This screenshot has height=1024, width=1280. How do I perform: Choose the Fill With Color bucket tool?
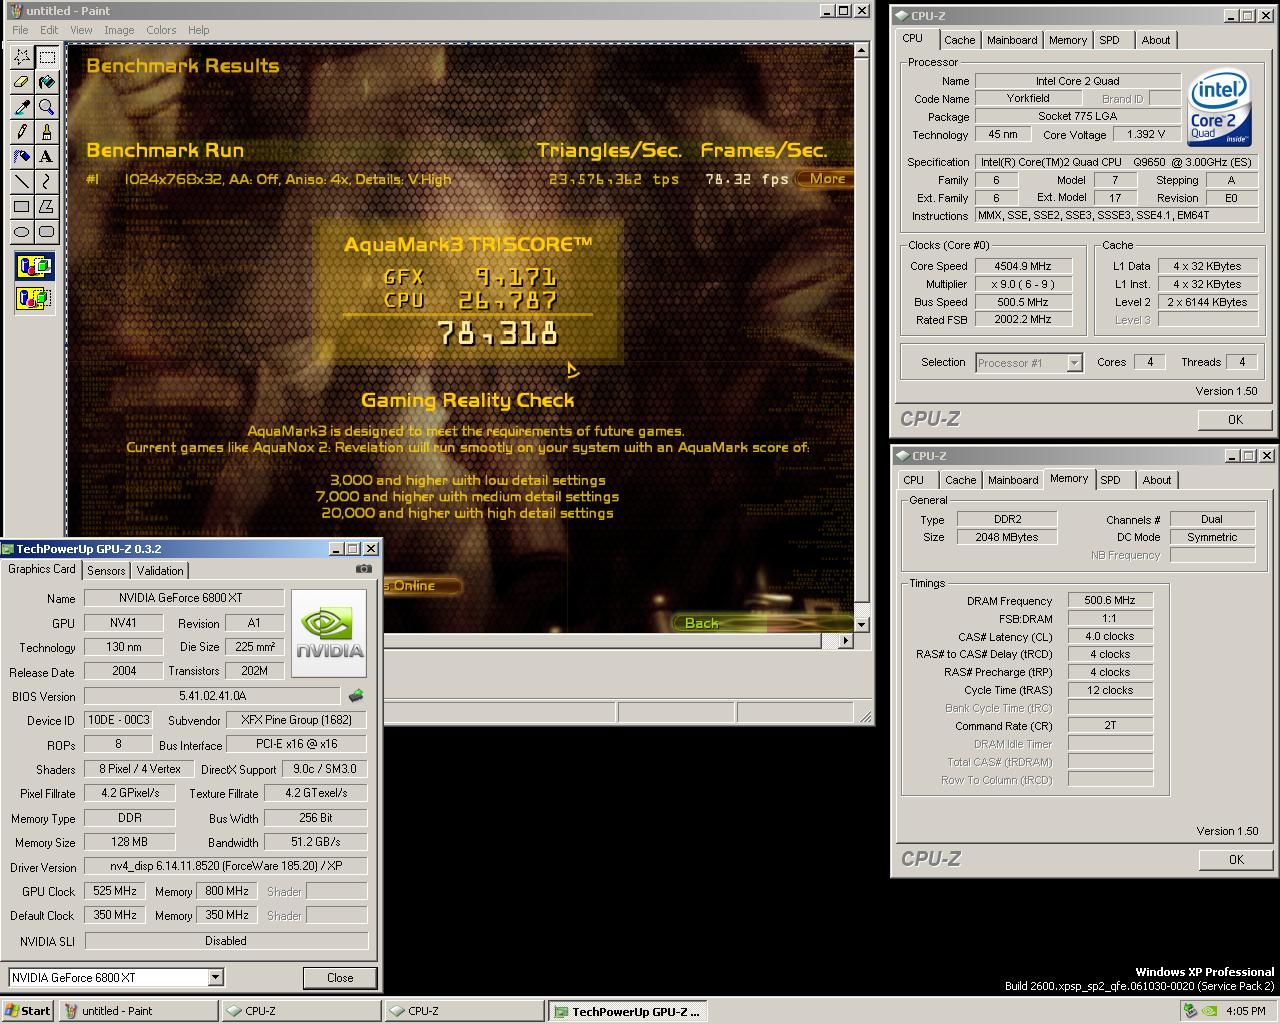[46, 82]
